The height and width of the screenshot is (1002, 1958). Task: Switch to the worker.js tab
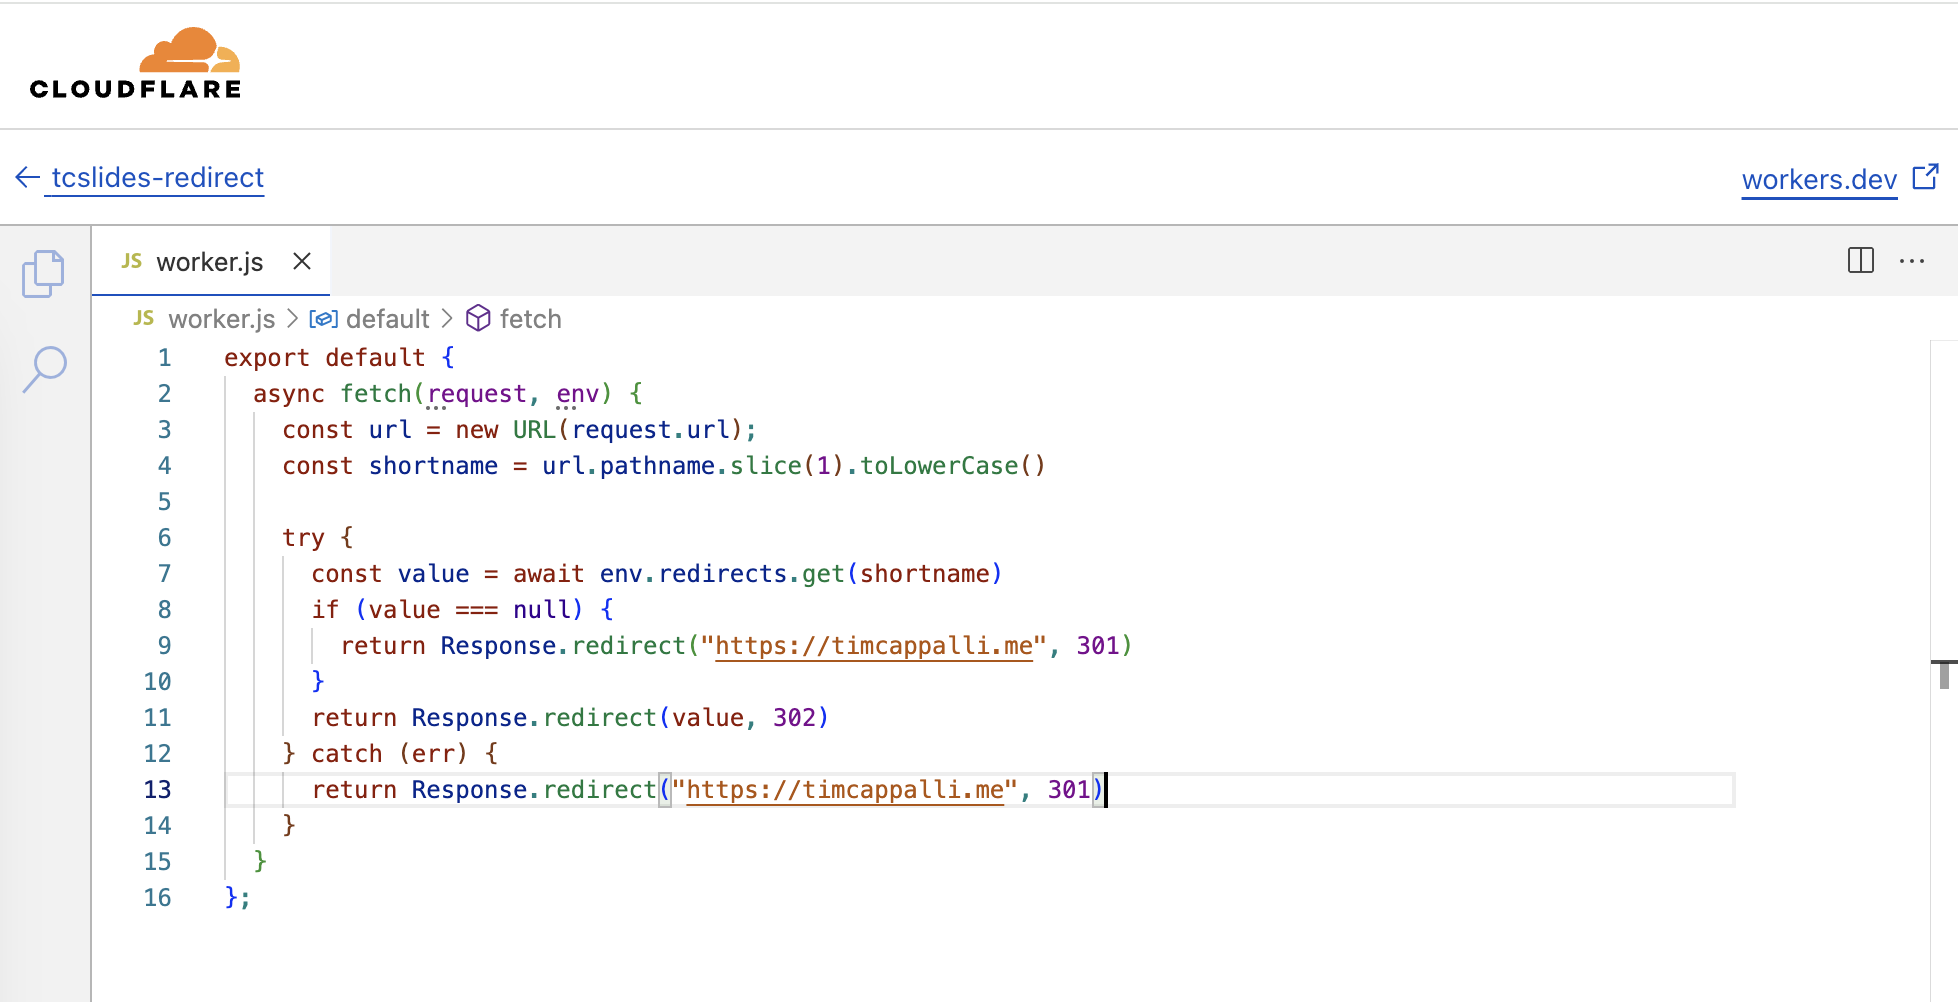(x=210, y=261)
